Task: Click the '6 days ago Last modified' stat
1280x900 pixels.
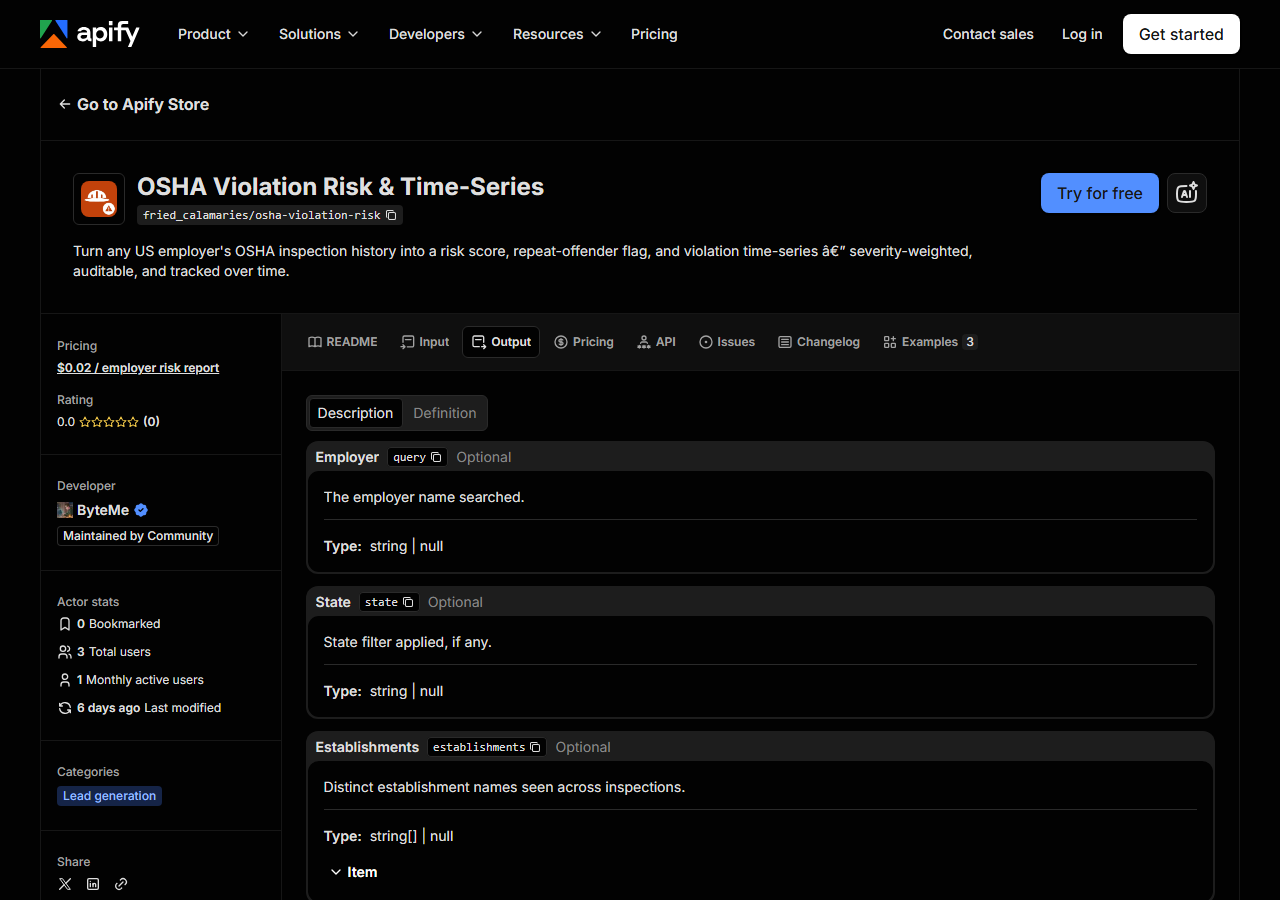Action: pyautogui.click(x=139, y=708)
